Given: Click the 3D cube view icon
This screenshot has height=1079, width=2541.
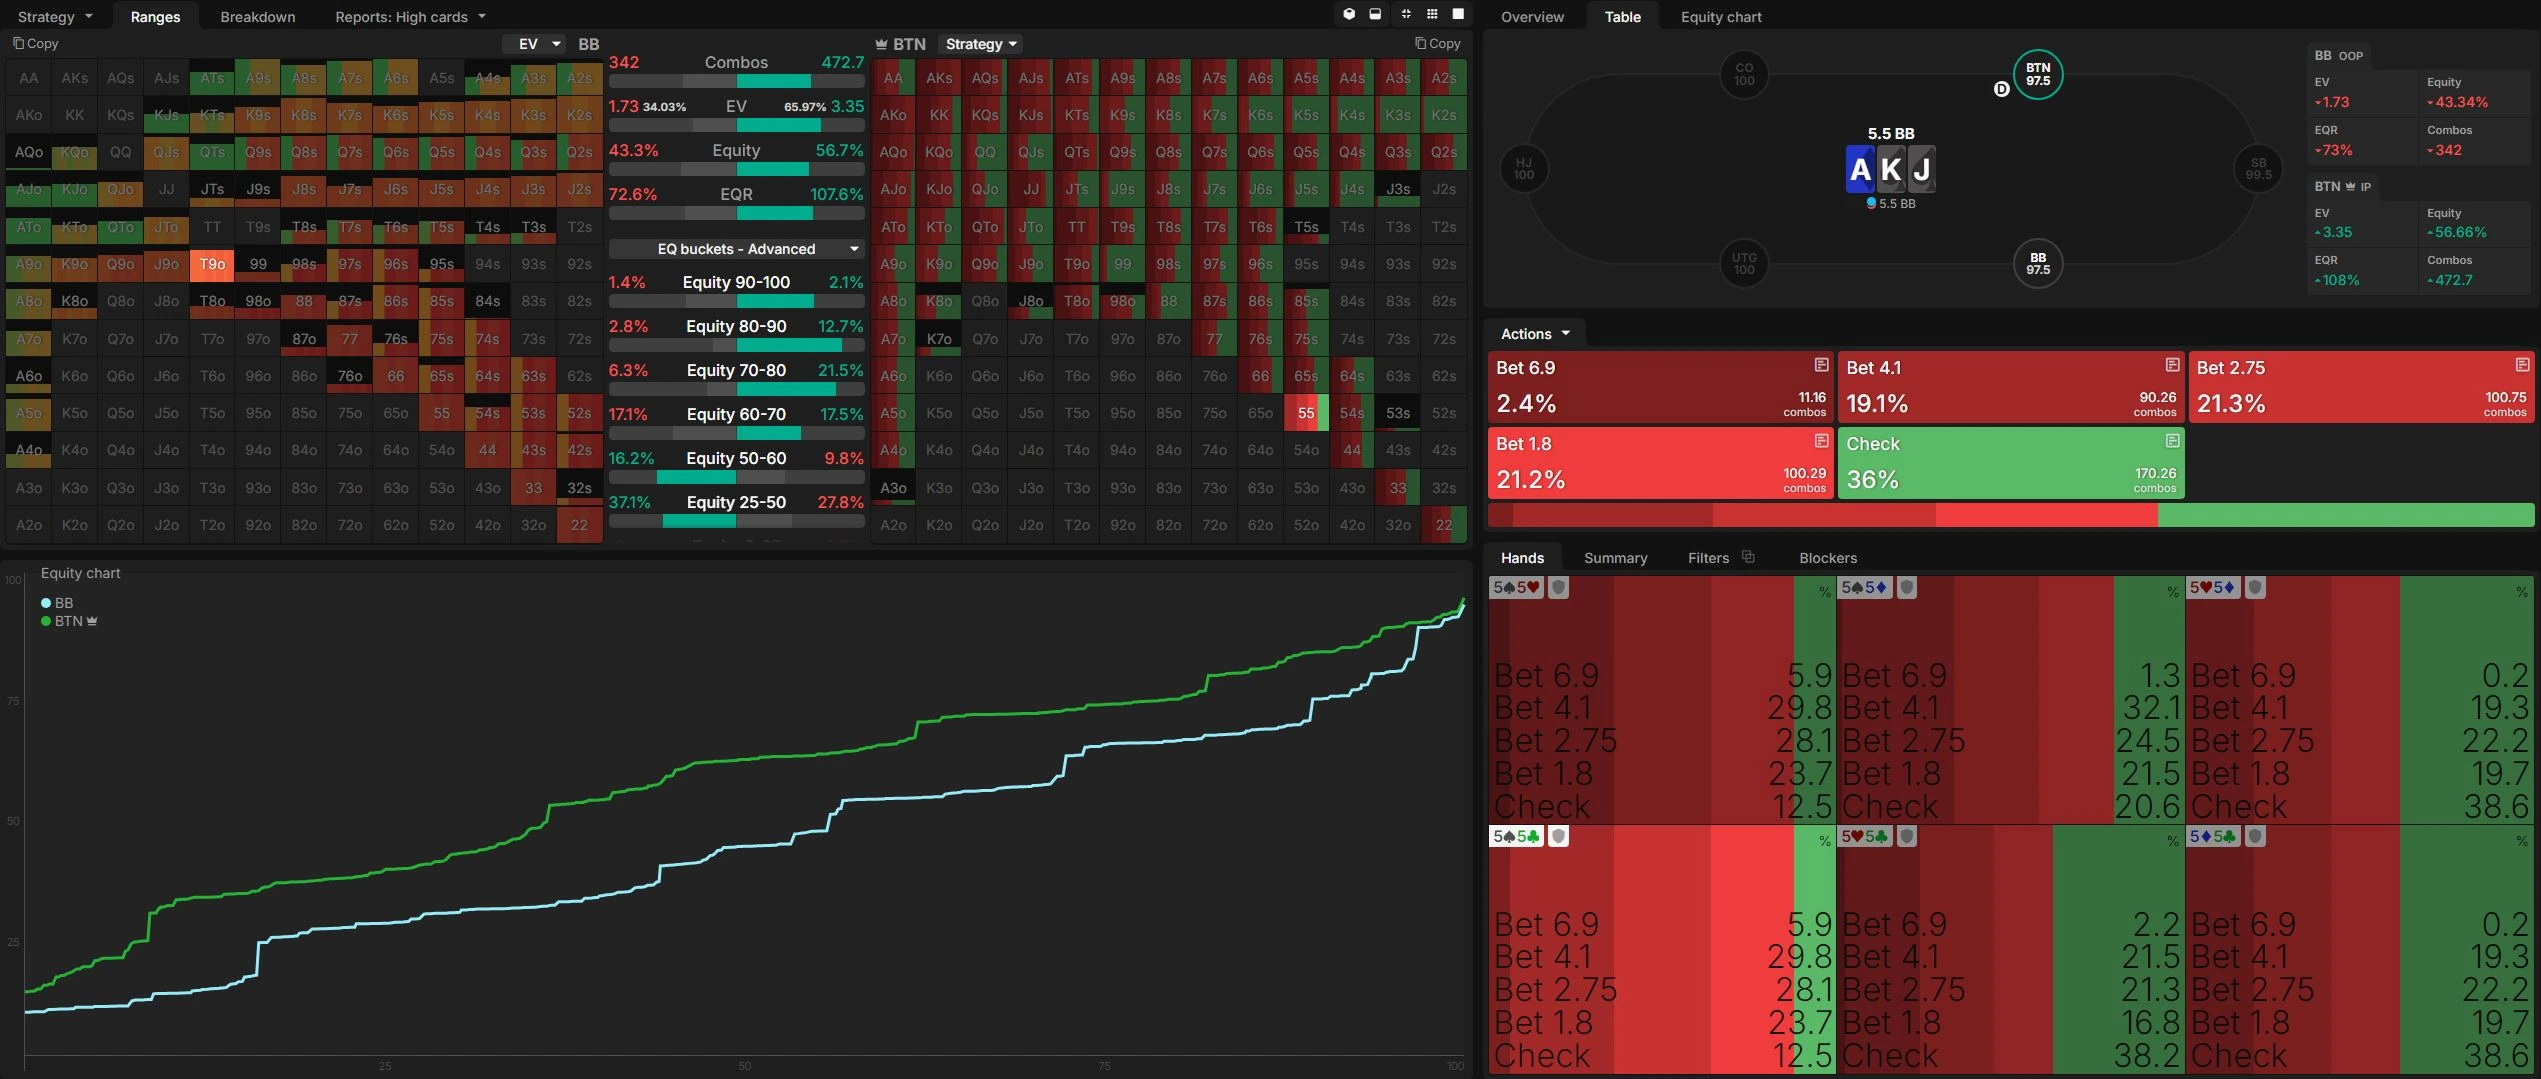Looking at the screenshot, I should pos(1349,14).
